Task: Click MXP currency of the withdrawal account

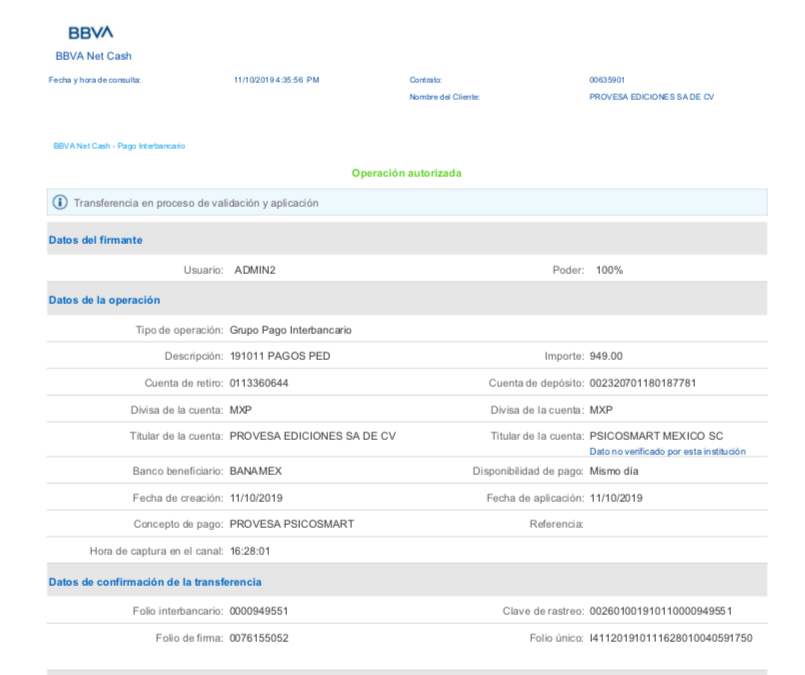Action: tap(241, 410)
